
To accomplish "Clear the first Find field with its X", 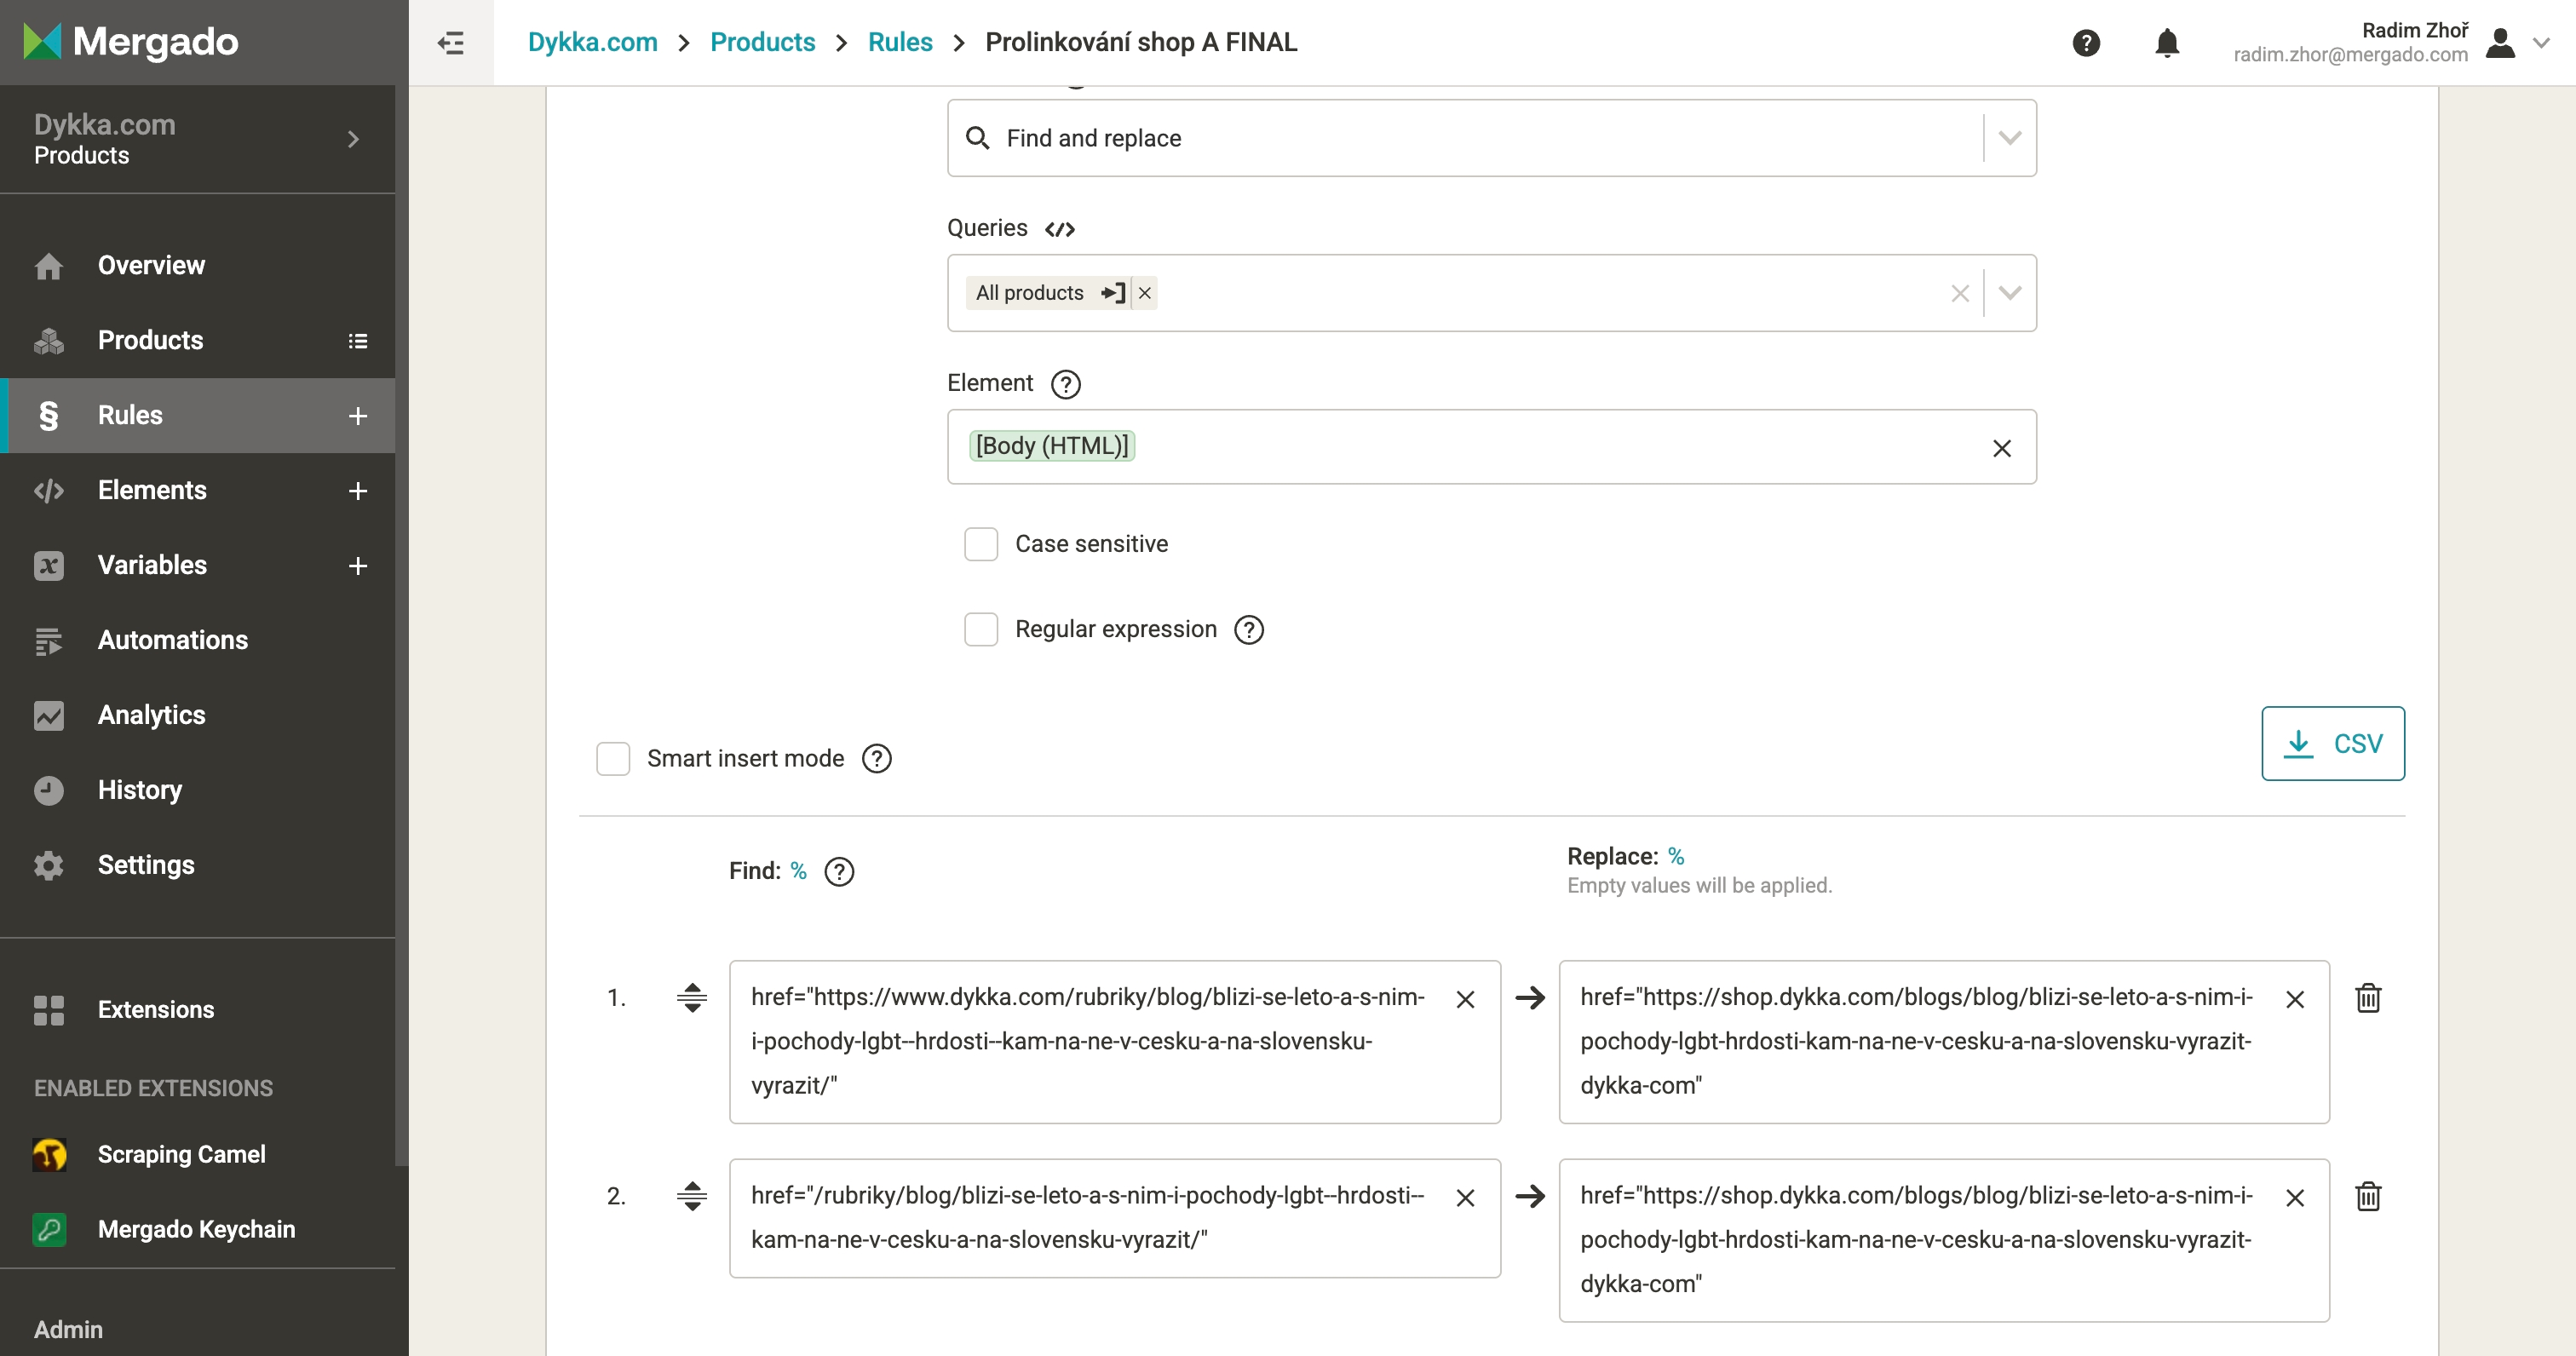I will (1465, 999).
